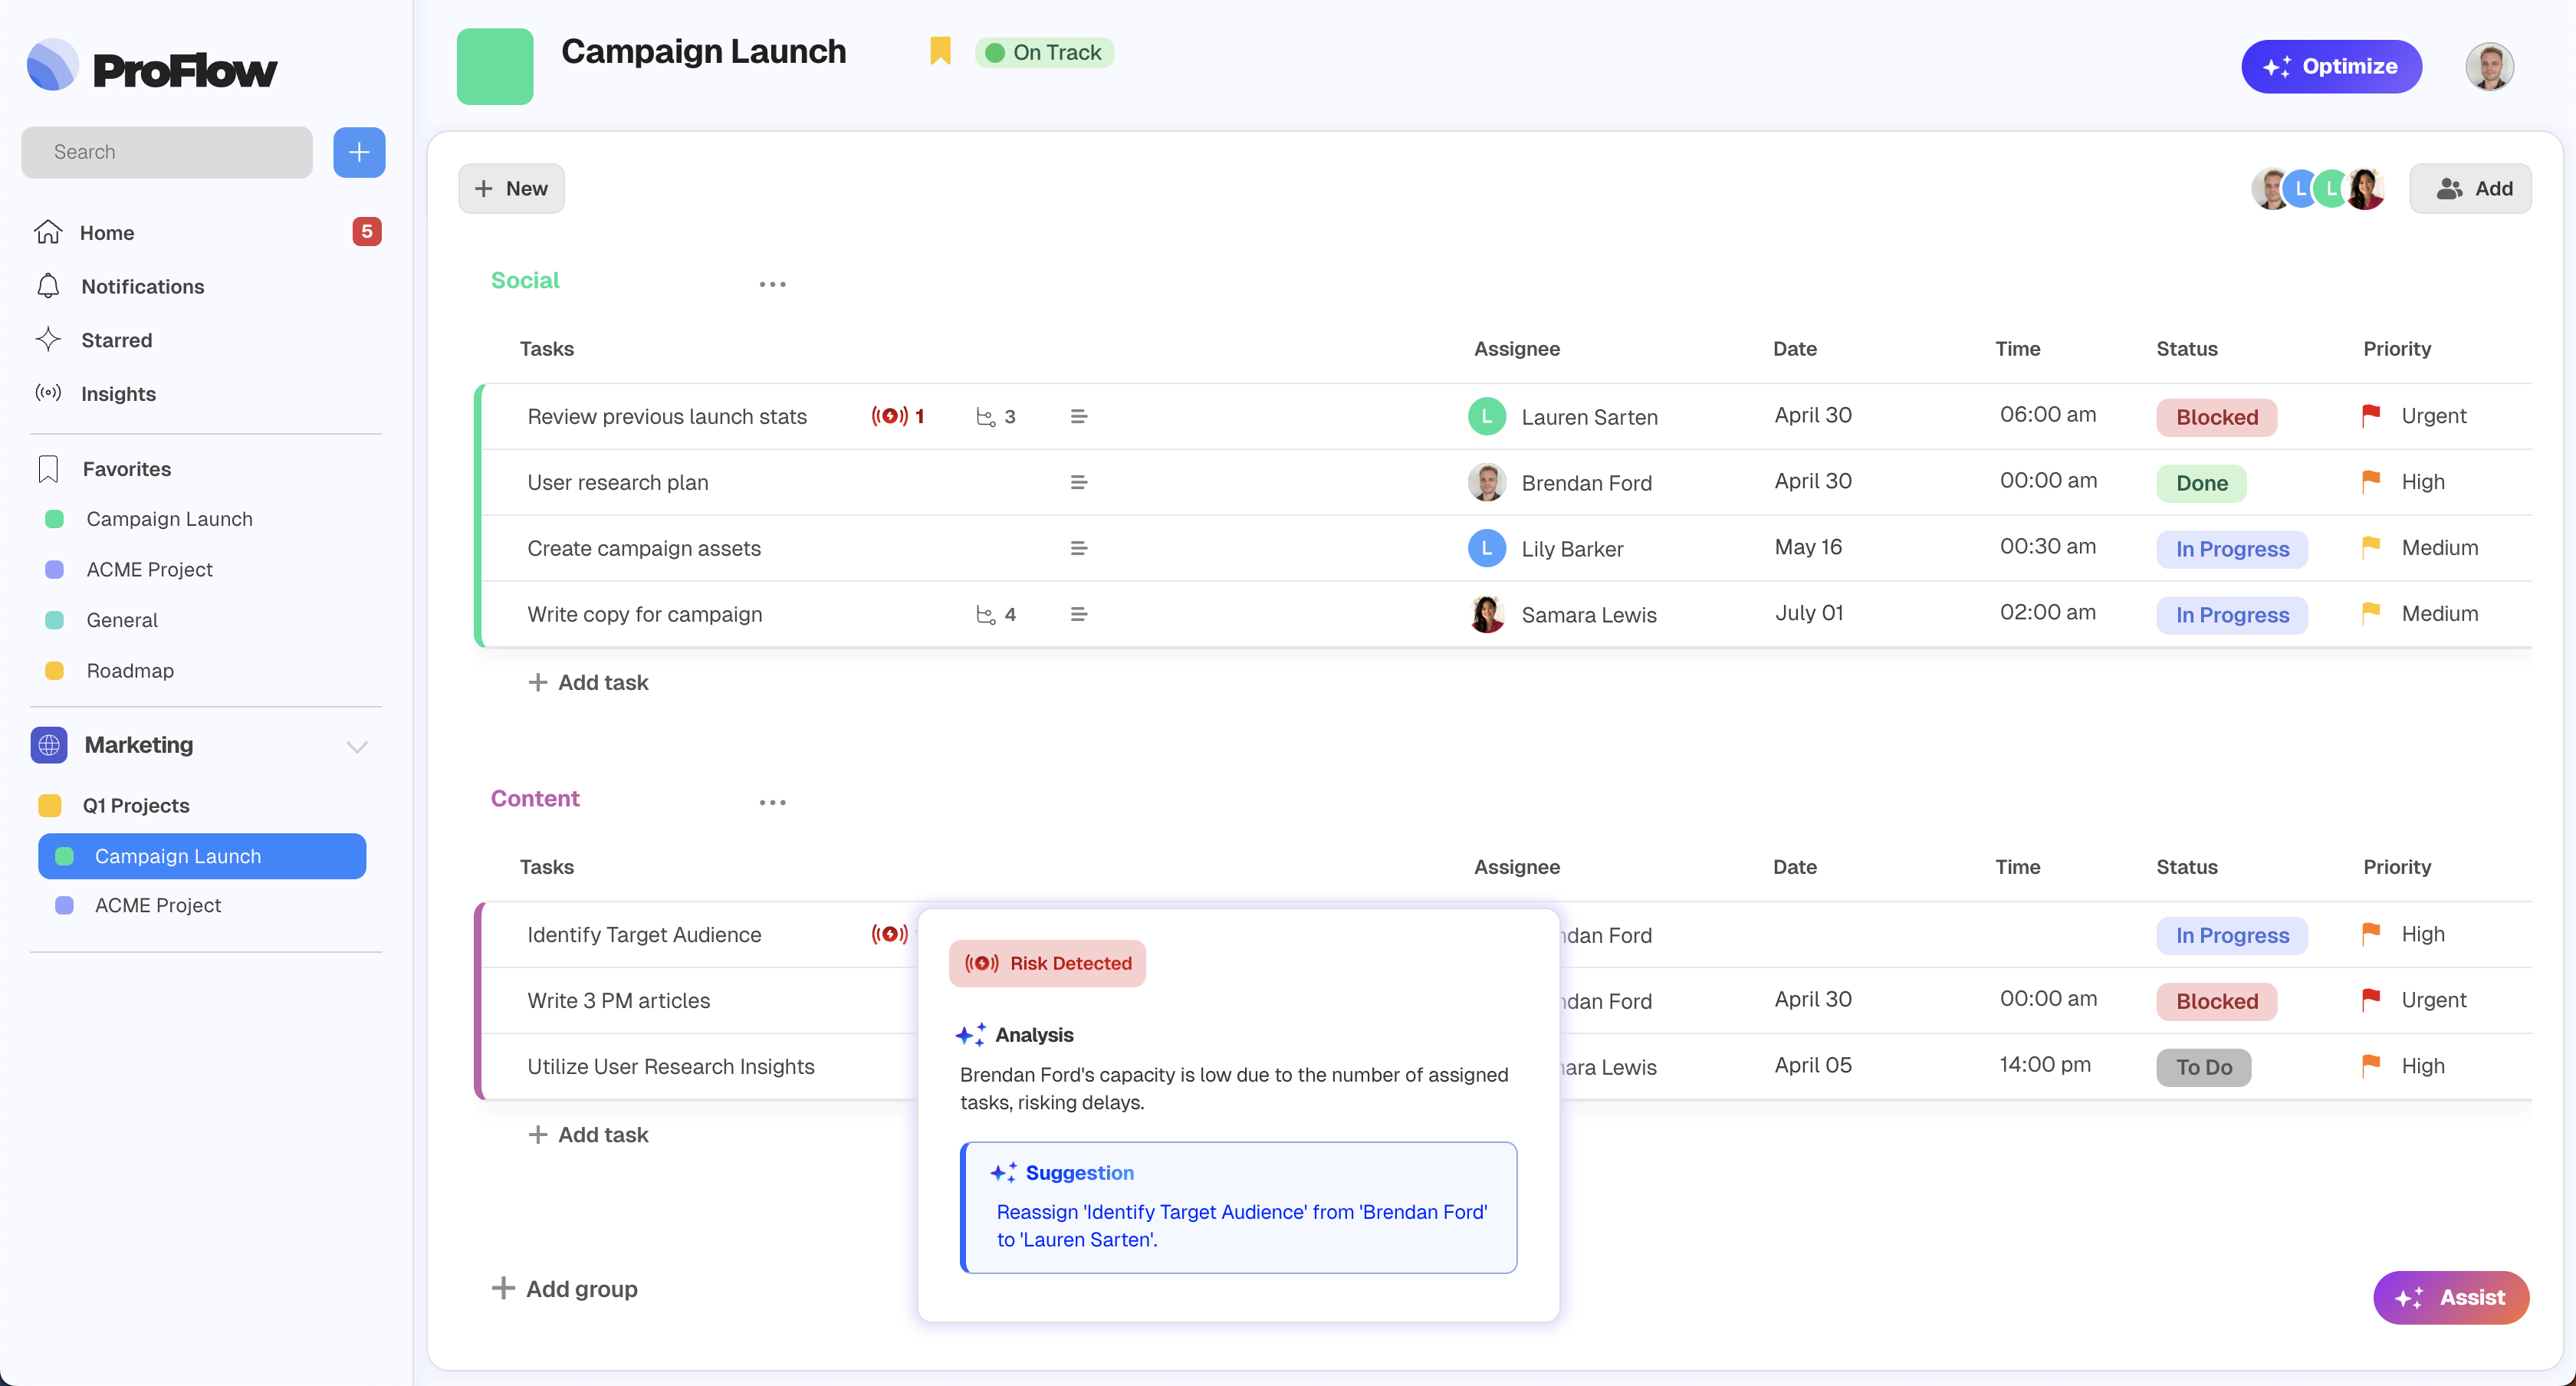Click the Assist button
Screen dimensions: 2576x1386
click(2450, 1297)
